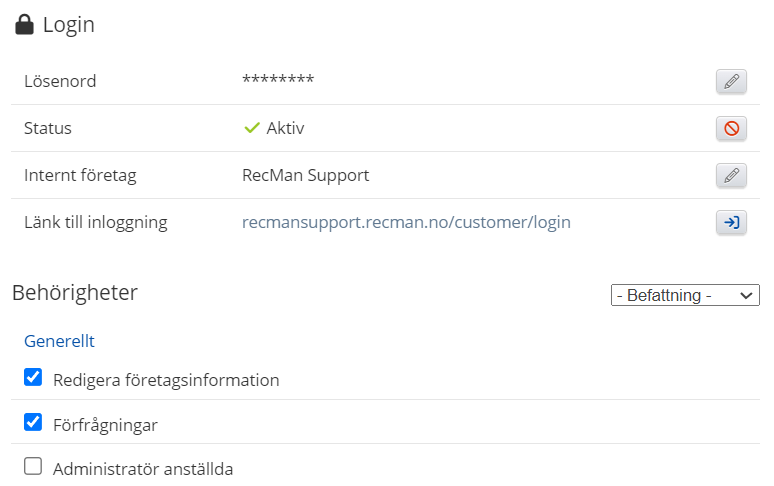
Task: Click the padlock icon beside Login
Action: point(24,25)
